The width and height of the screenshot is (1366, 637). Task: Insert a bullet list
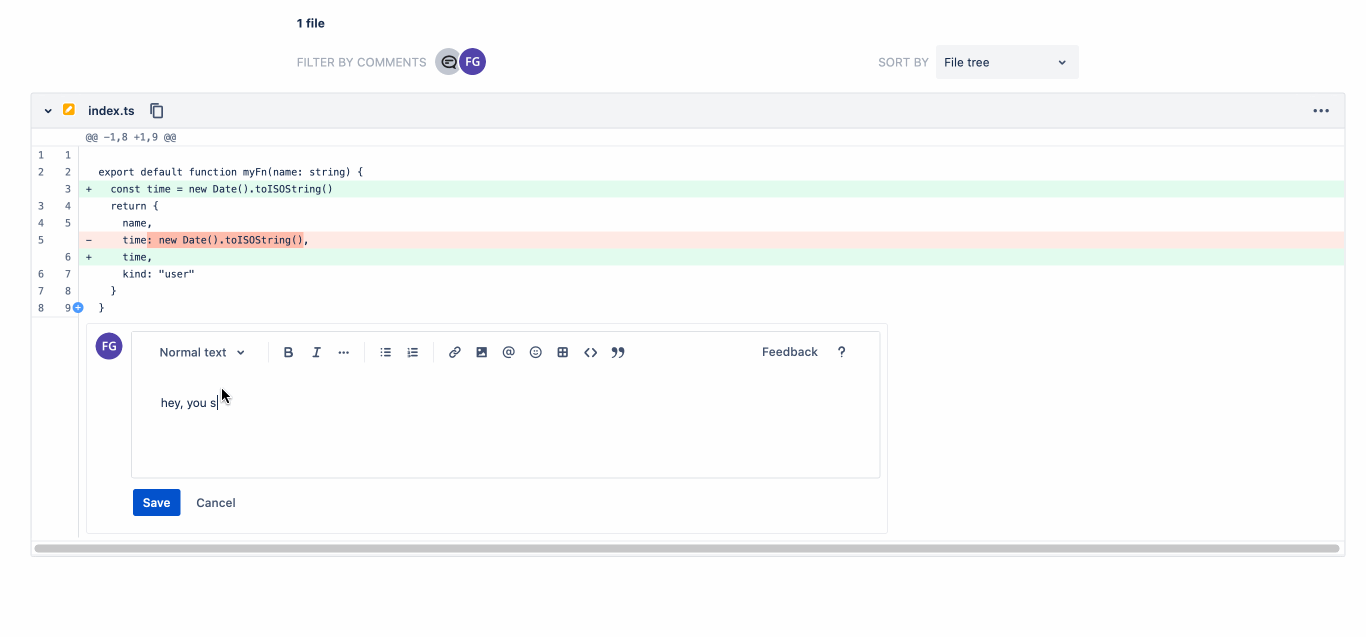[x=386, y=352]
